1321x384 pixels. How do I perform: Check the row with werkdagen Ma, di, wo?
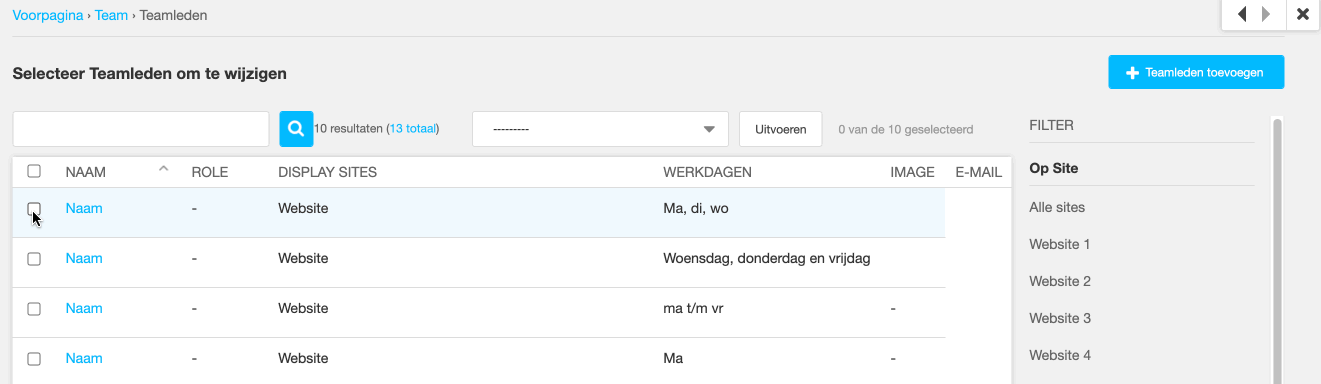pyautogui.click(x=34, y=209)
